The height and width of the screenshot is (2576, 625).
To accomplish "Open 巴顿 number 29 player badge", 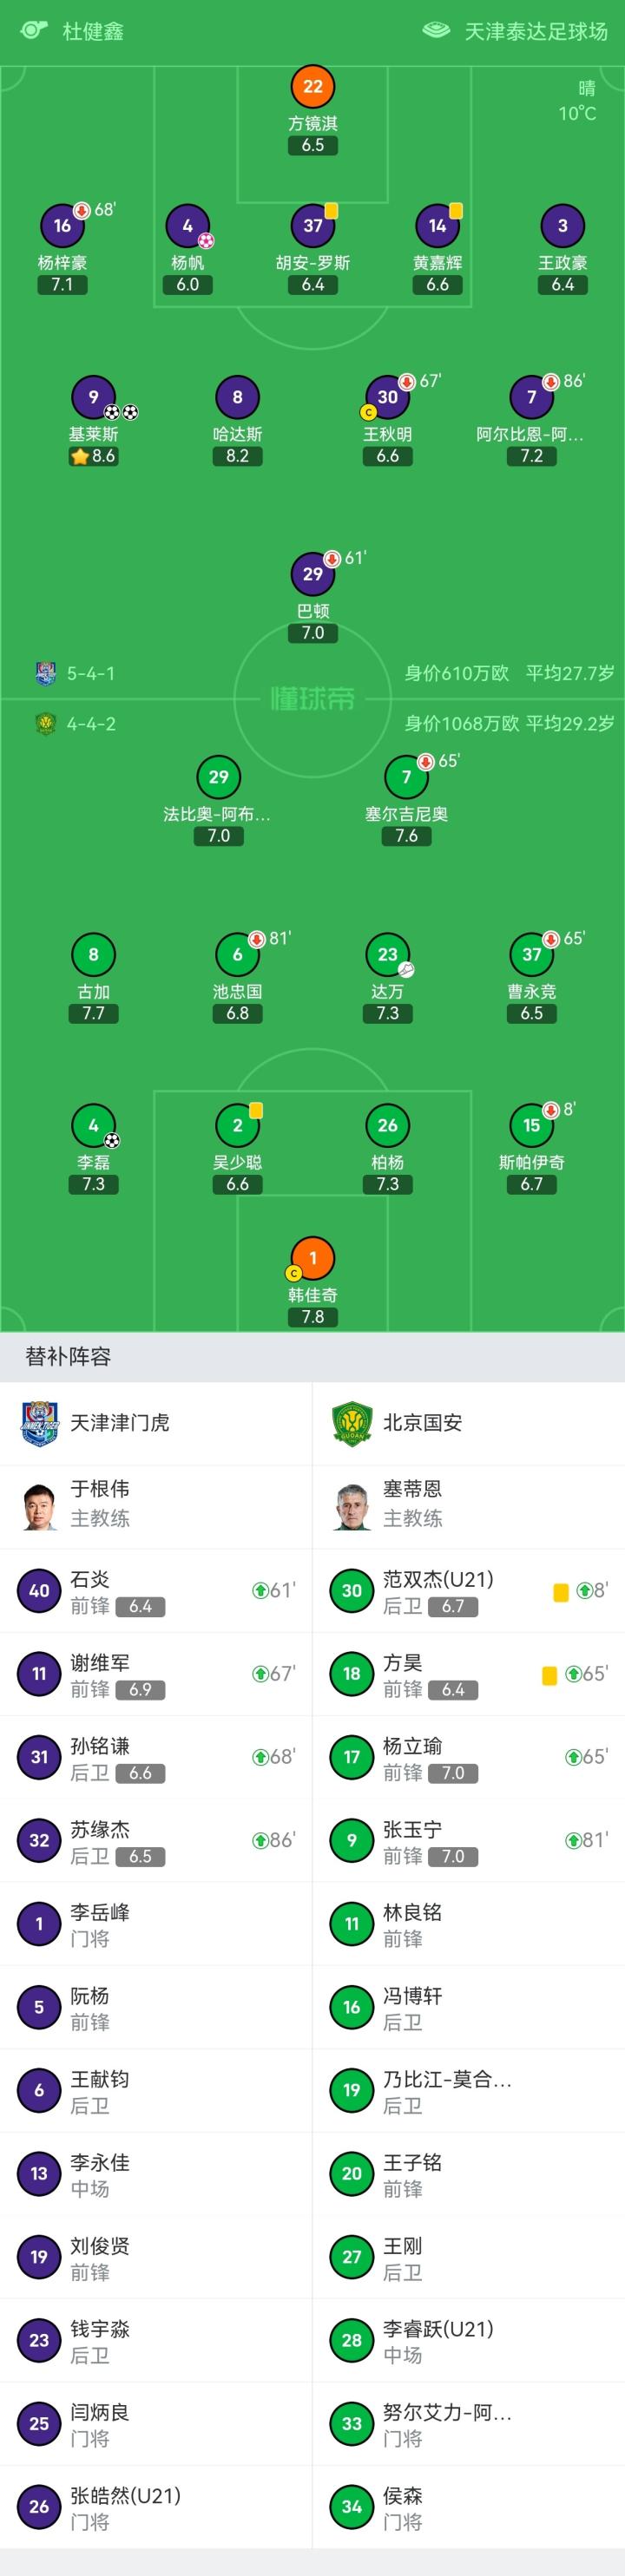I will click(x=313, y=574).
